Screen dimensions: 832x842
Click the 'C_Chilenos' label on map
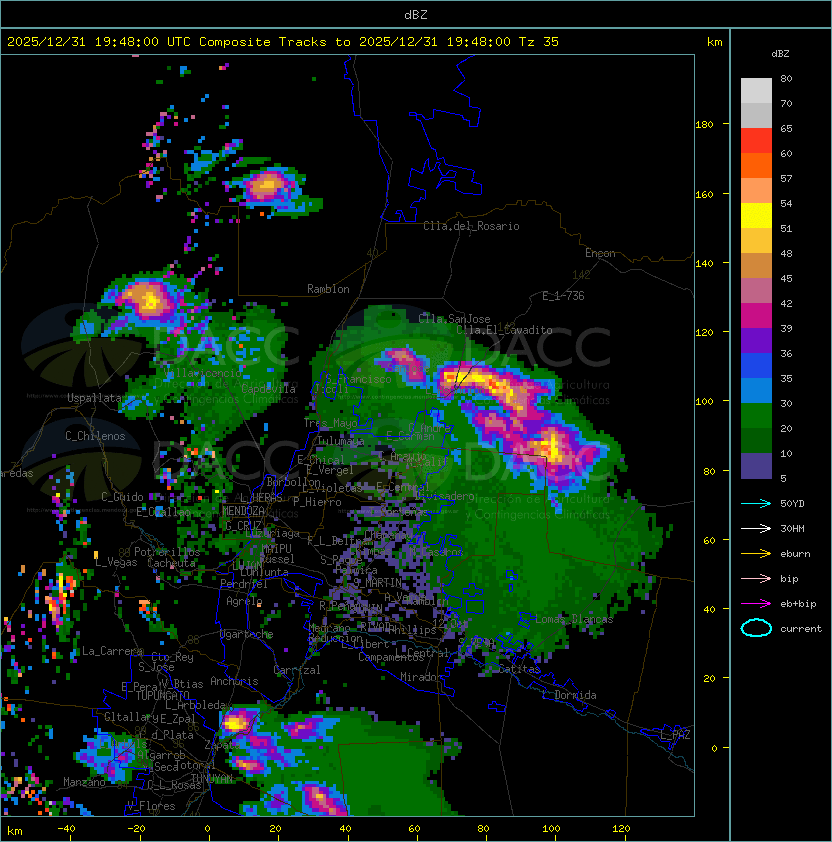[95, 436]
